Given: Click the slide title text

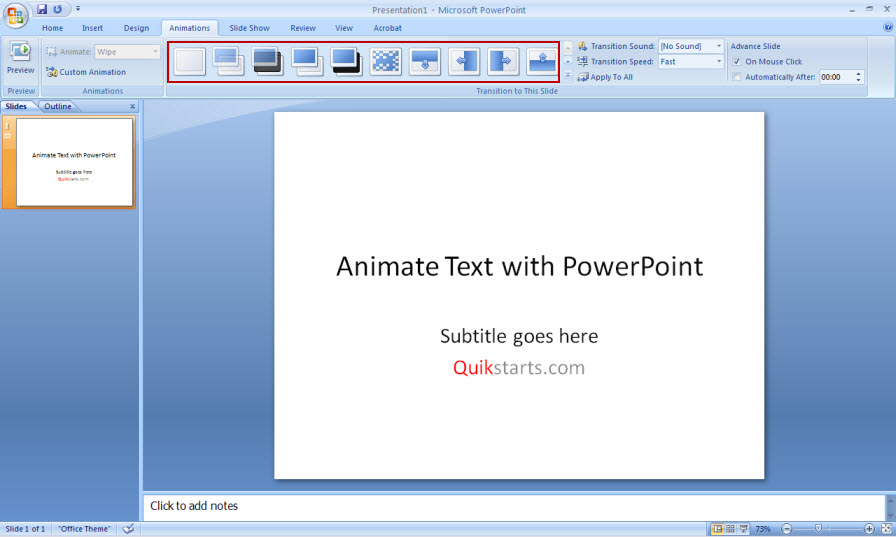Looking at the screenshot, I should (x=519, y=266).
